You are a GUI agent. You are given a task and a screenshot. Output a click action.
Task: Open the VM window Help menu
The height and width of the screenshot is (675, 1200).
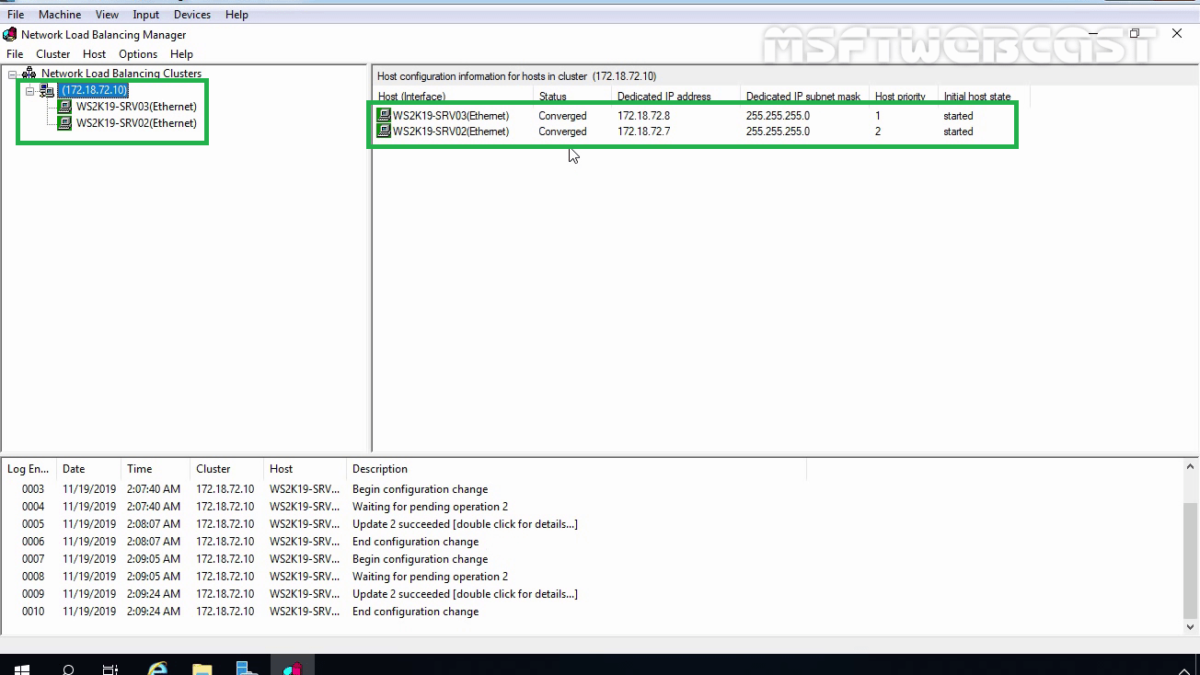point(237,15)
